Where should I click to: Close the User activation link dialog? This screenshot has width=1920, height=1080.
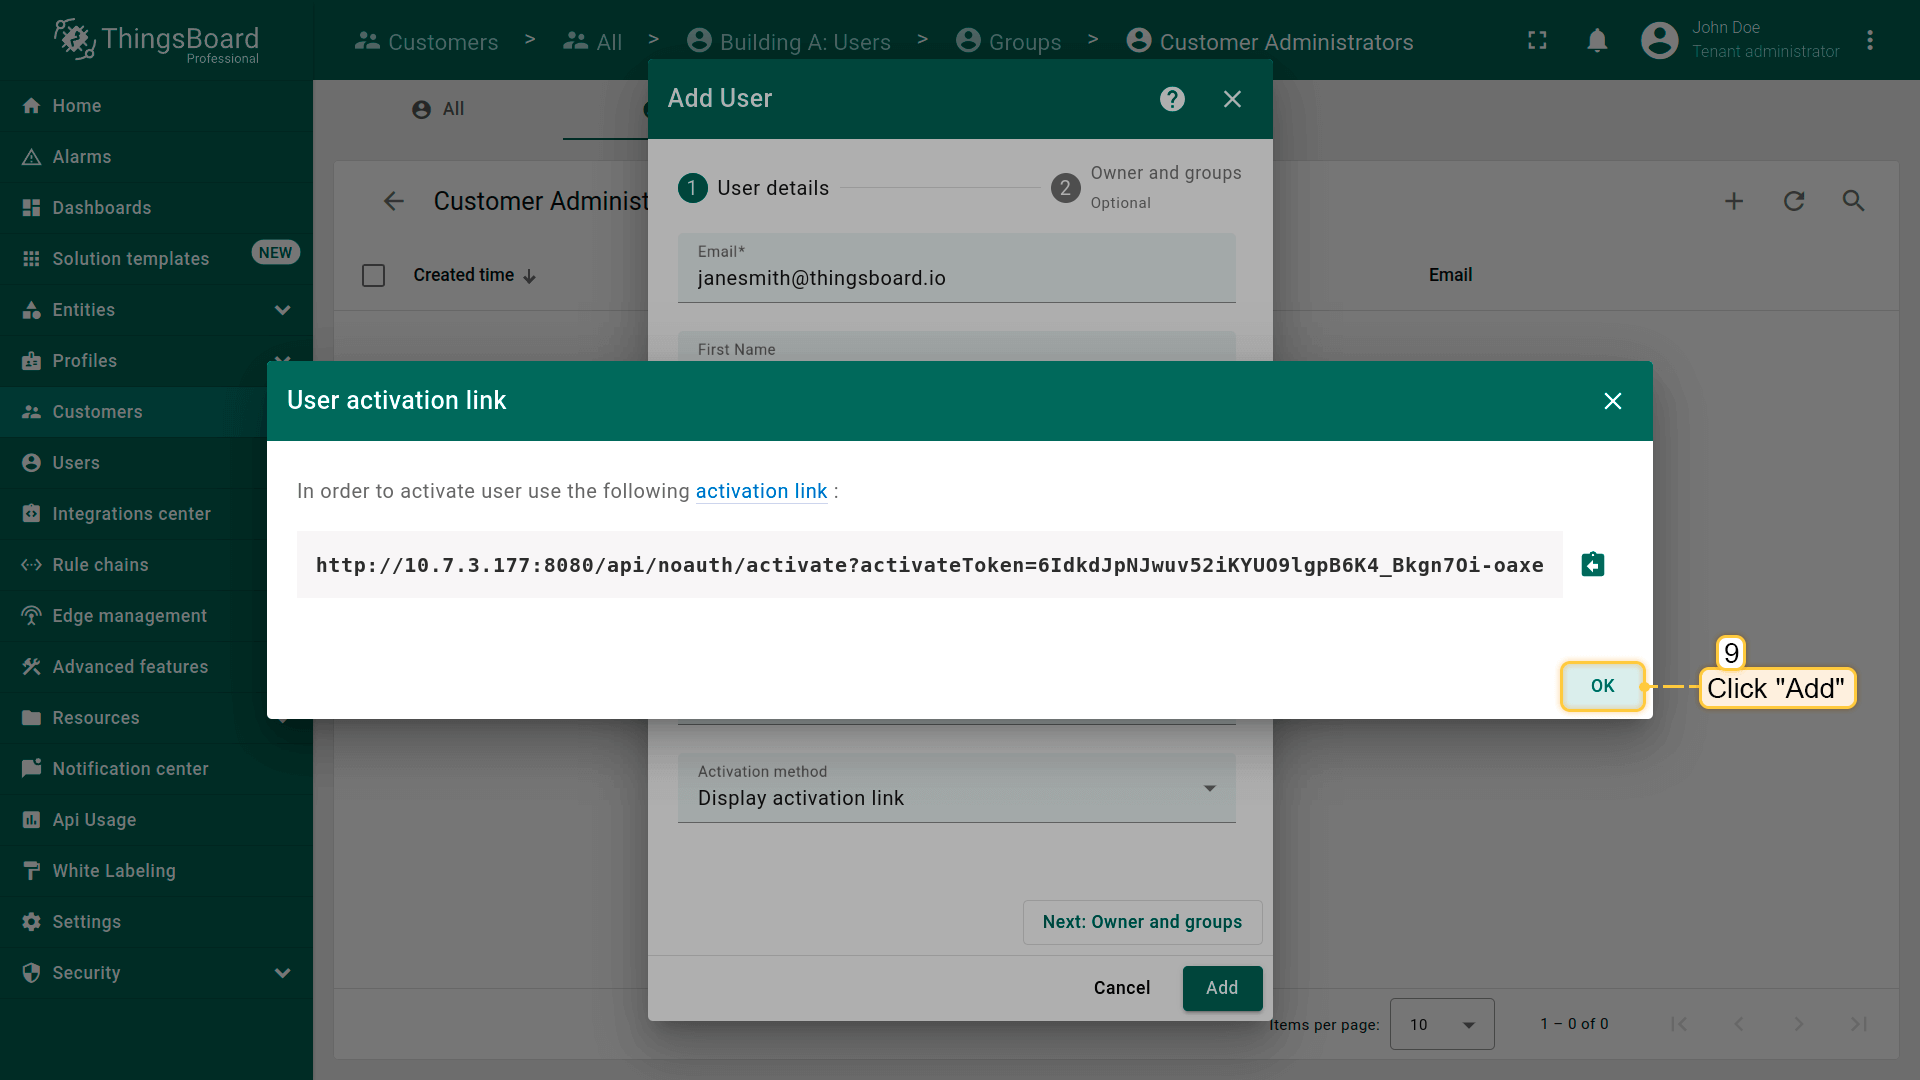point(1612,401)
